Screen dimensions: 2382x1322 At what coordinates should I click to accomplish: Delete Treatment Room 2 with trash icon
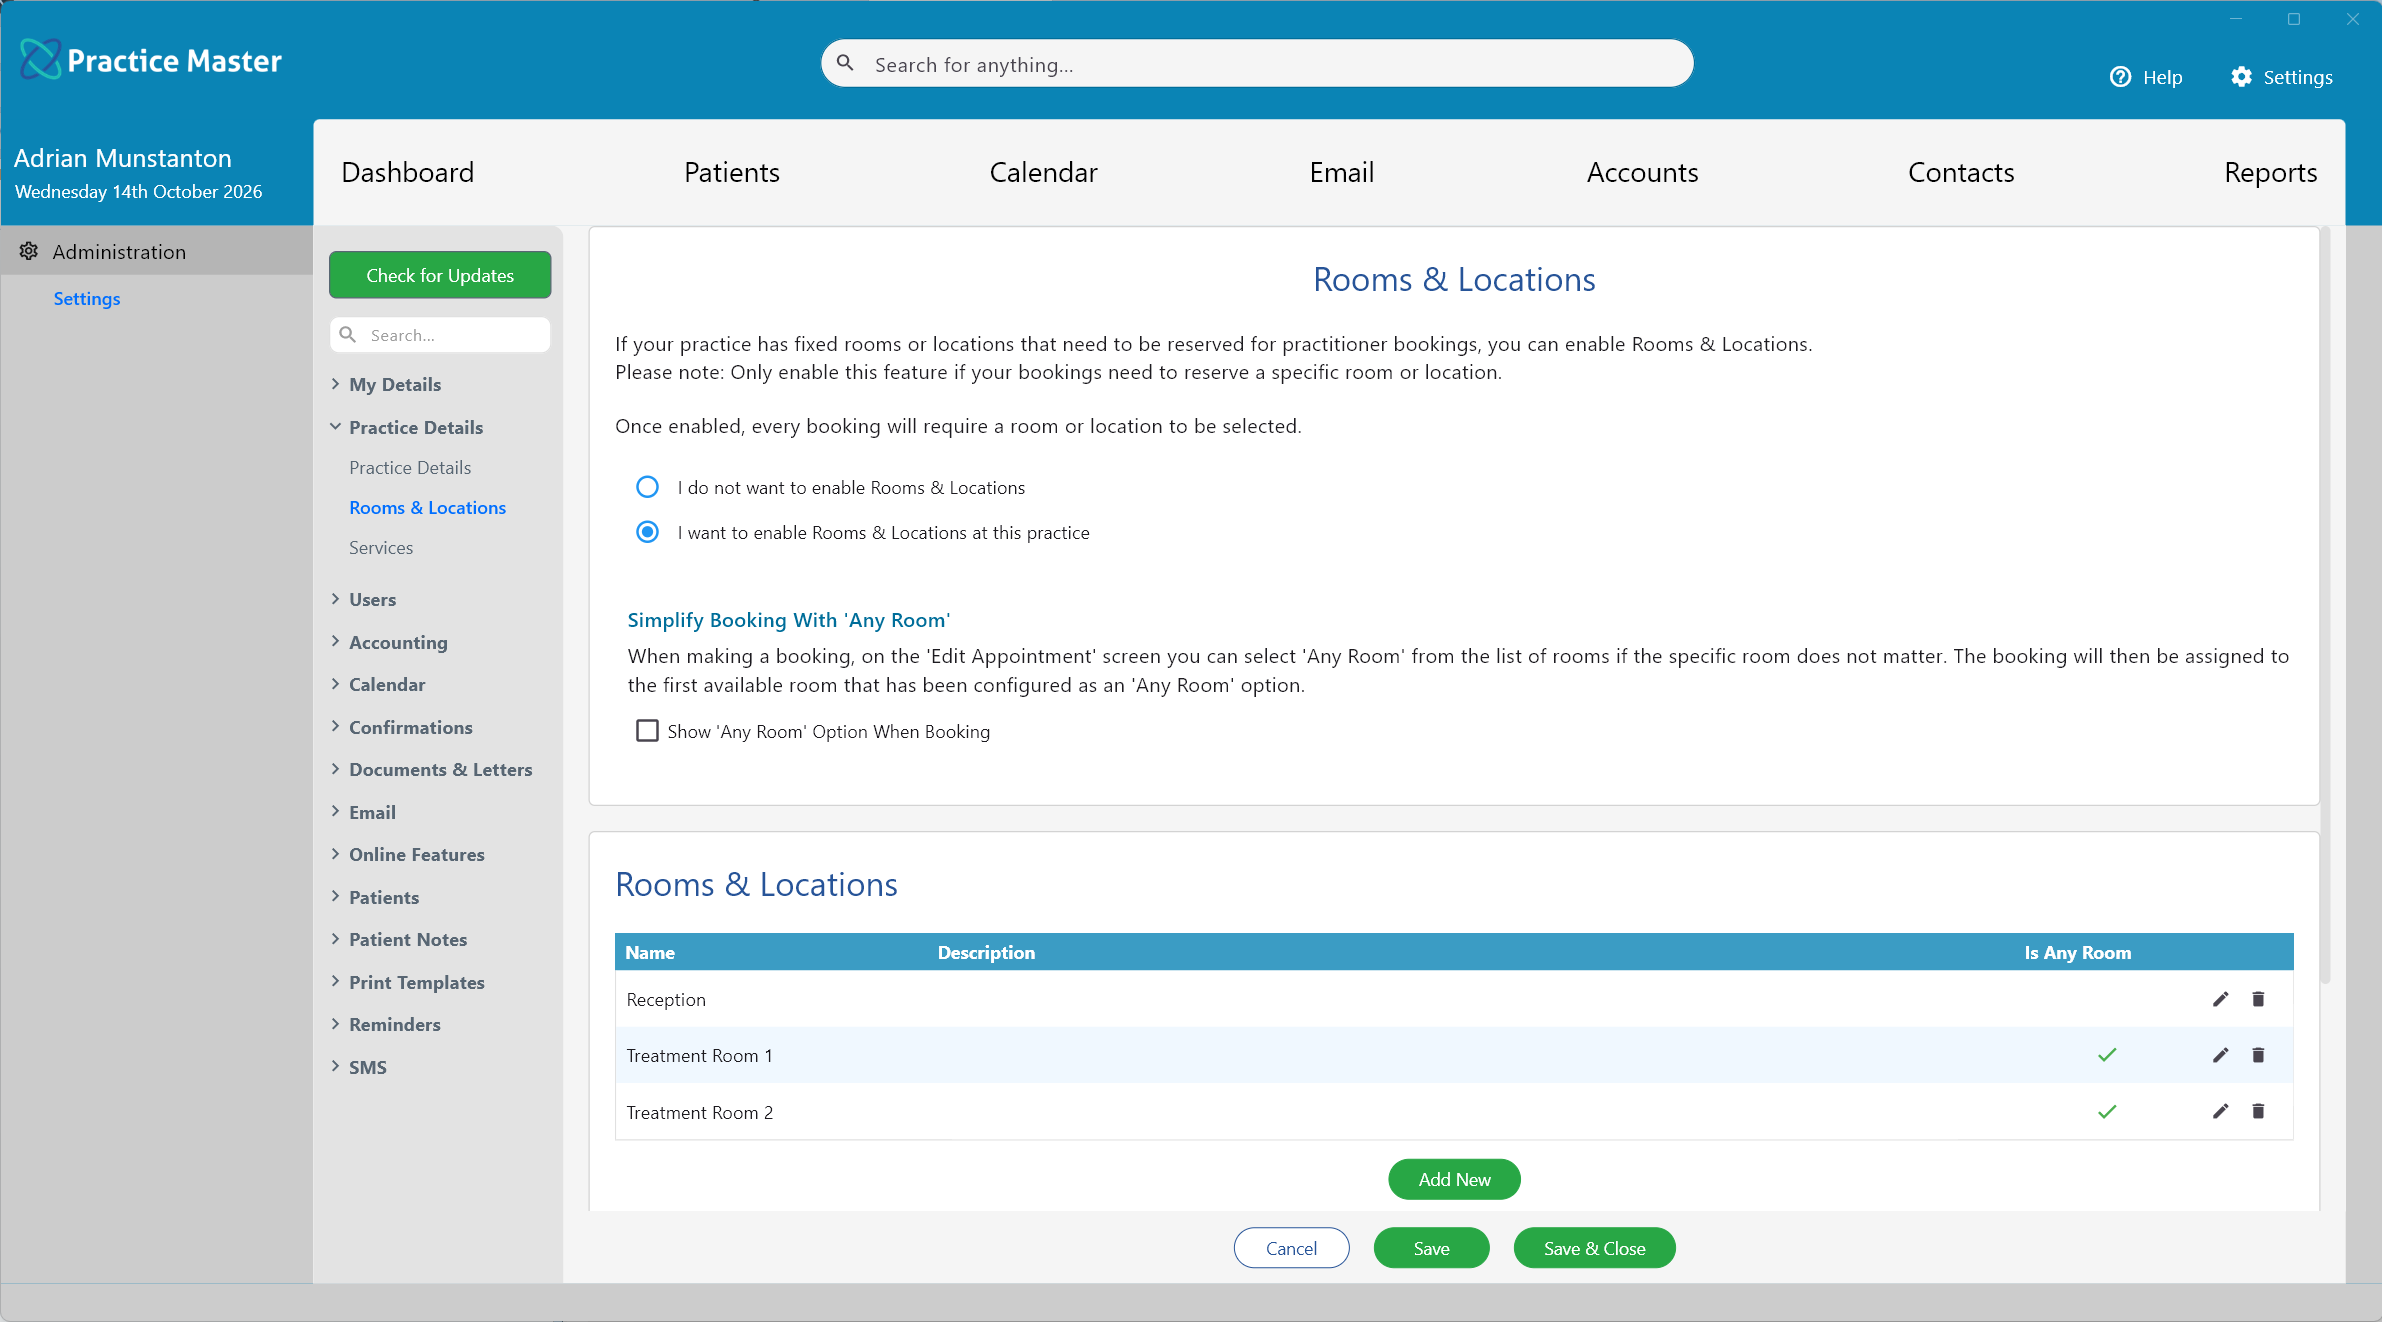click(2258, 1111)
